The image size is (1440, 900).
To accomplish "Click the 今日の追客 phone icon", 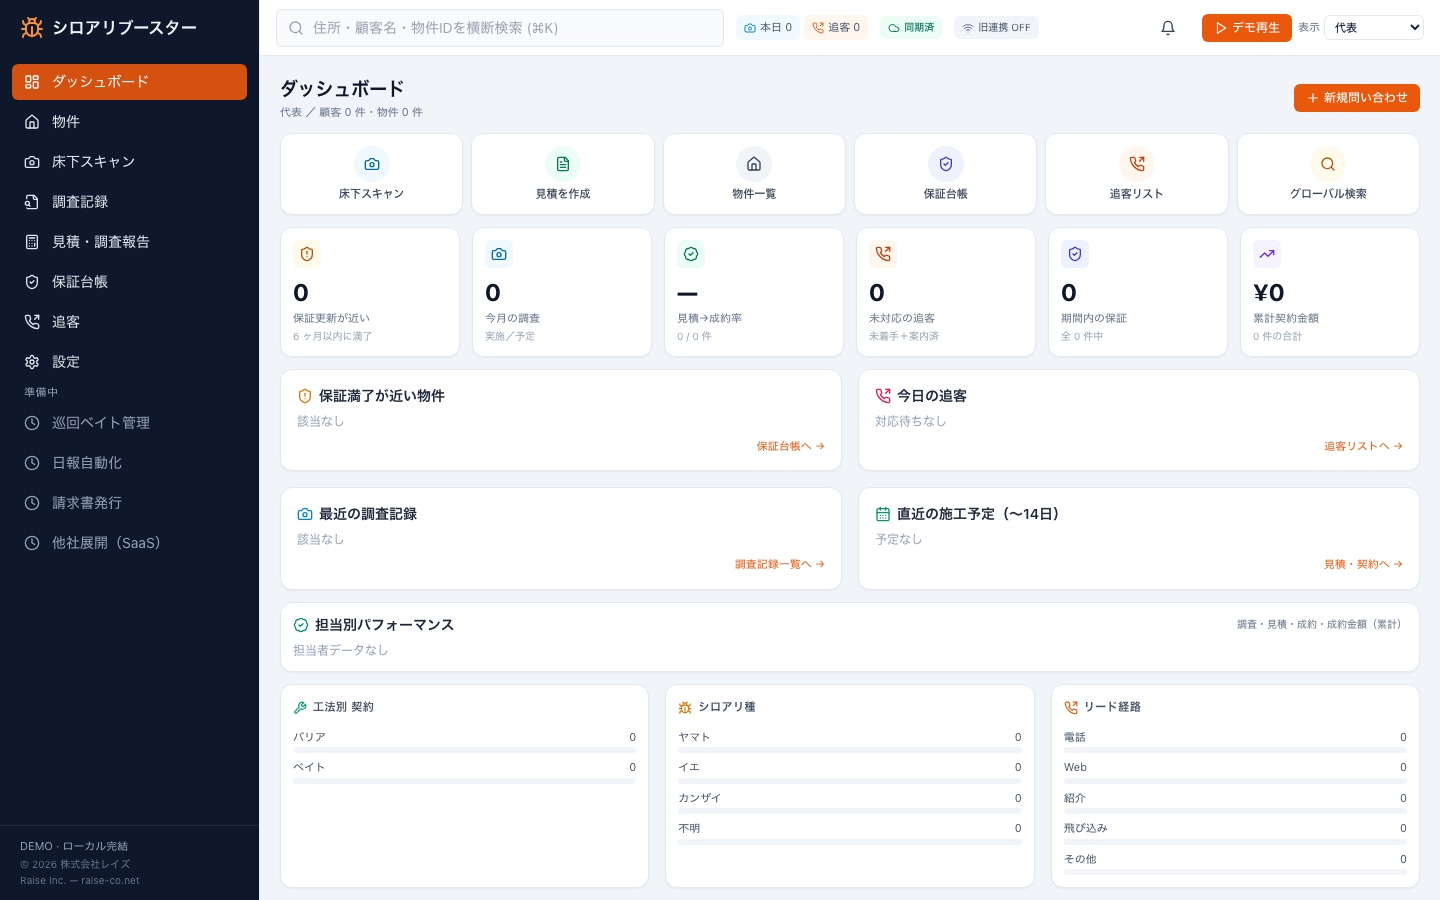I will coord(883,396).
